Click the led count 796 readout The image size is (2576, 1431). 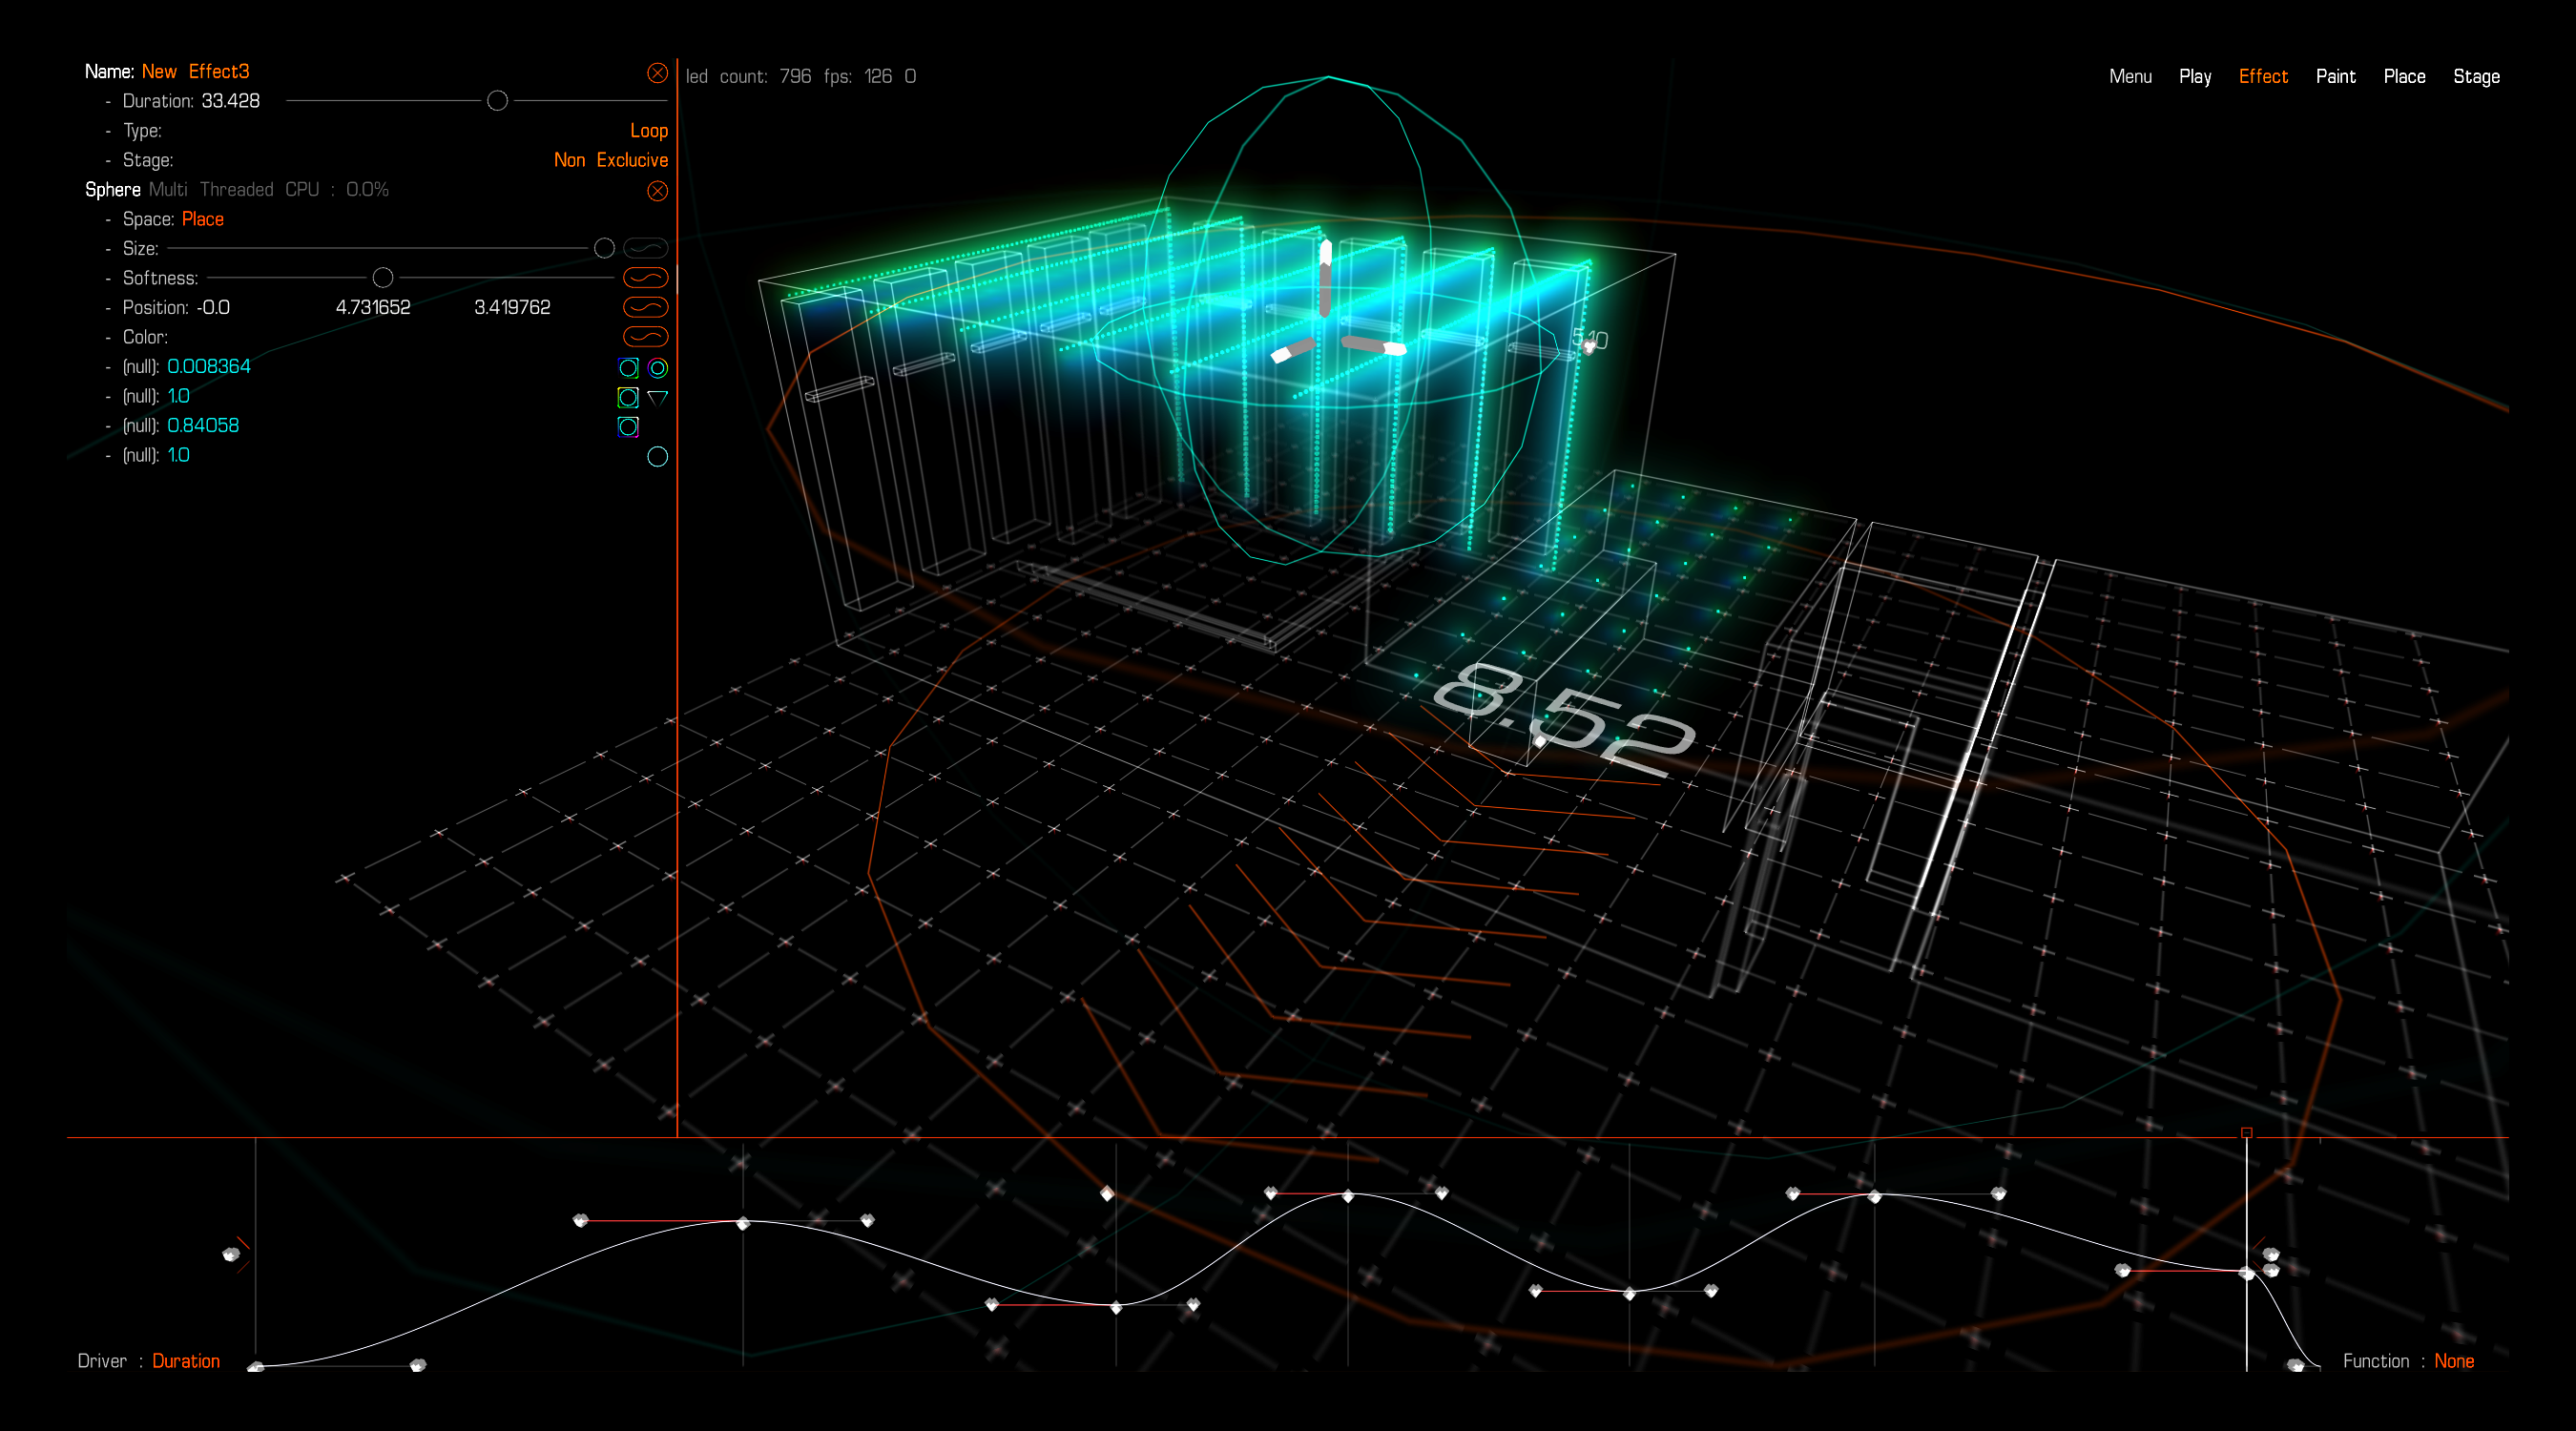click(x=748, y=77)
